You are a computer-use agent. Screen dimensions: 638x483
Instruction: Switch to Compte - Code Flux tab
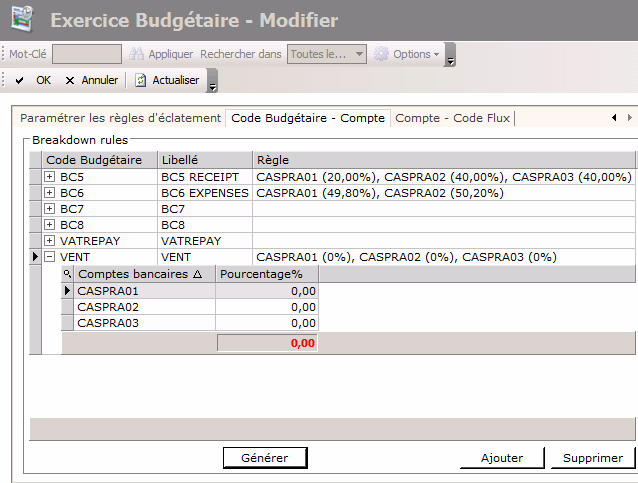452,118
